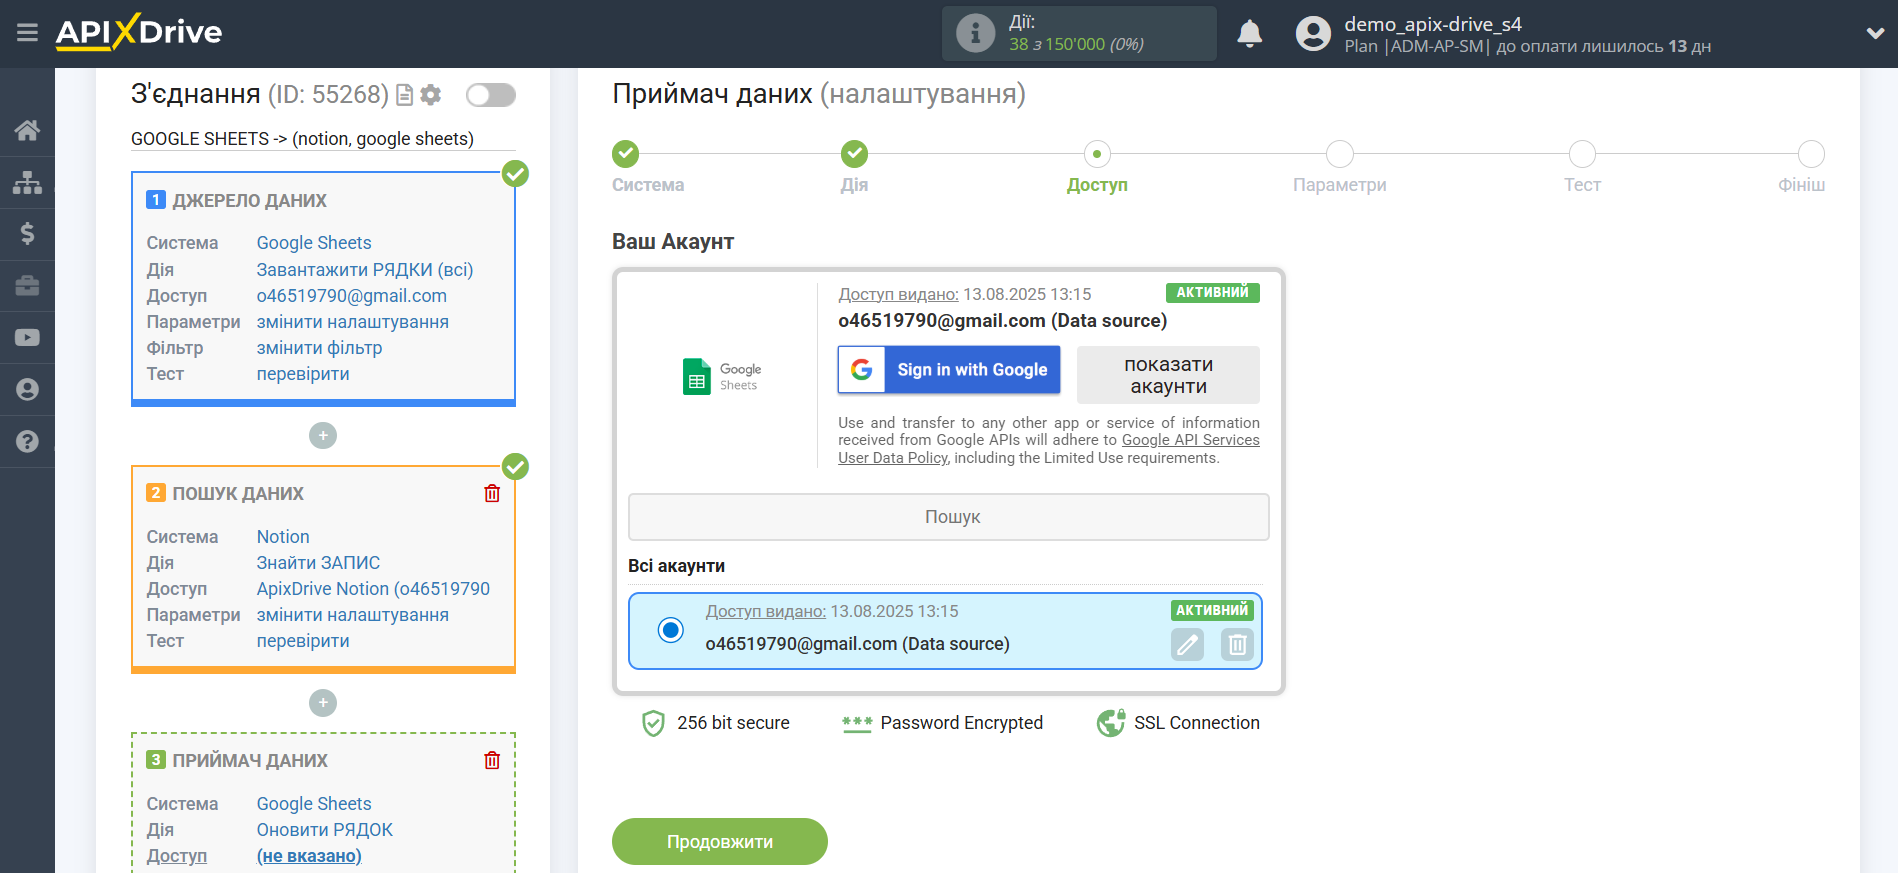The height and width of the screenshot is (873, 1898).
Task: Open the profile sidebar icon
Action: click(x=27, y=390)
